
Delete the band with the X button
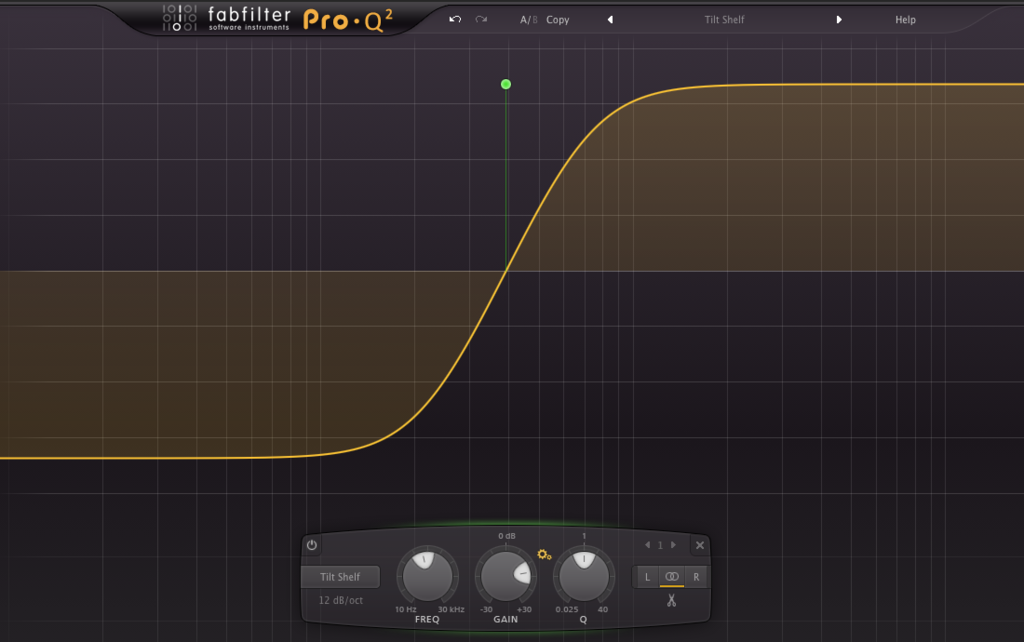700,545
